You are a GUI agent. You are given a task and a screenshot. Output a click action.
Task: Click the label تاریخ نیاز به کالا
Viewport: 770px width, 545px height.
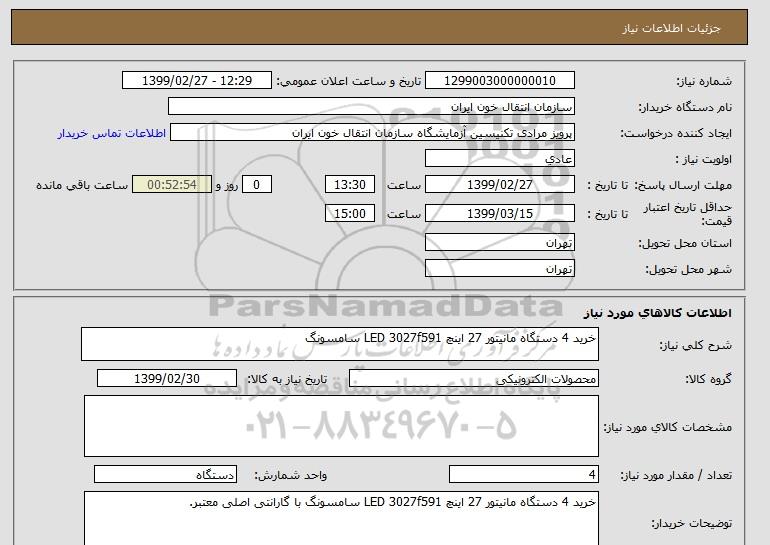pyautogui.click(x=287, y=379)
